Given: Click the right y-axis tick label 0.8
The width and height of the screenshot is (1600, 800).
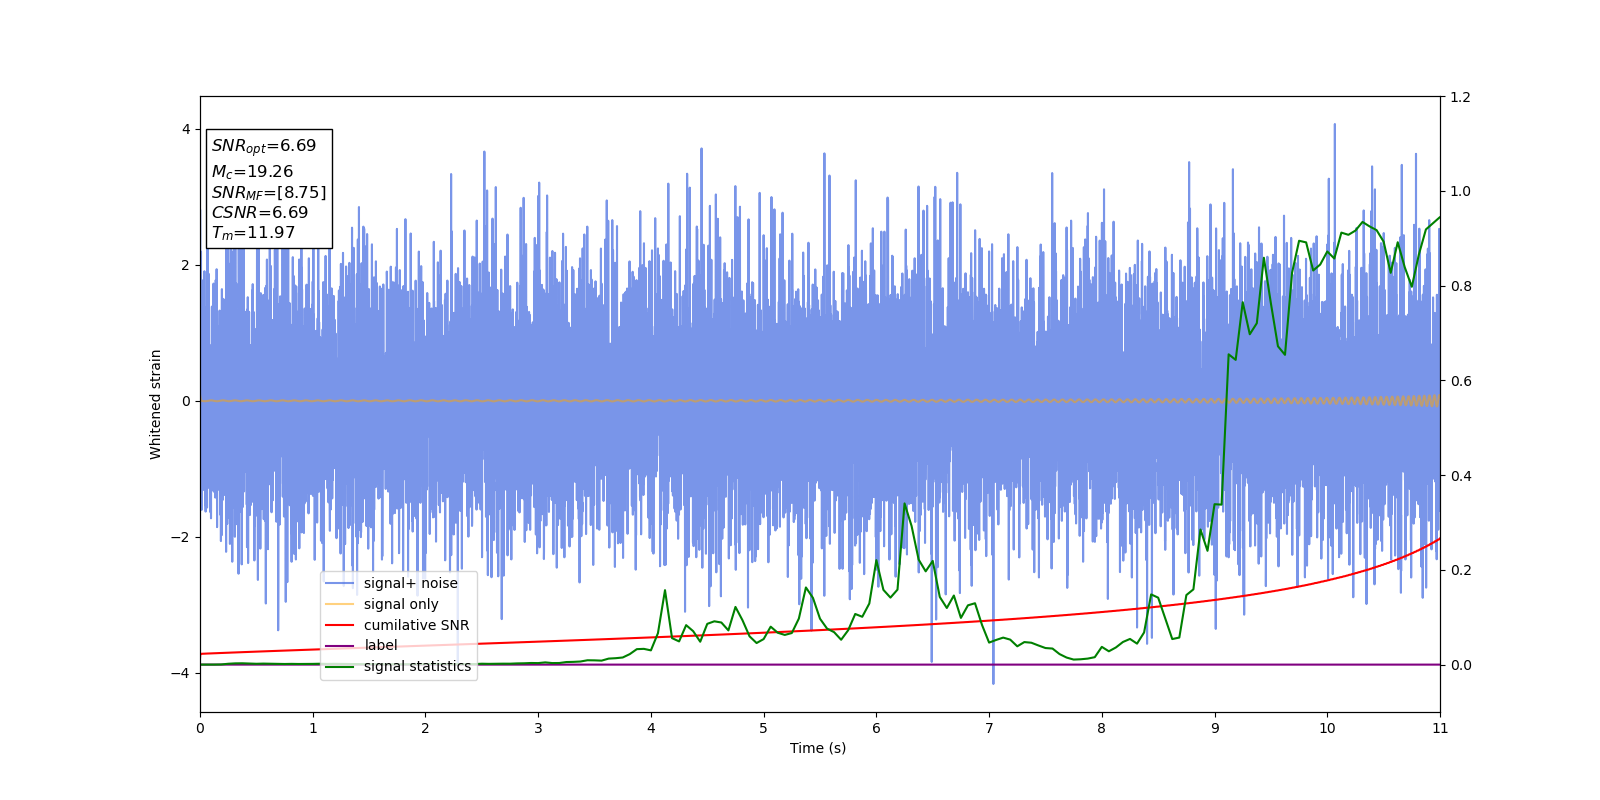Looking at the screenshot, I should 1460,286.
